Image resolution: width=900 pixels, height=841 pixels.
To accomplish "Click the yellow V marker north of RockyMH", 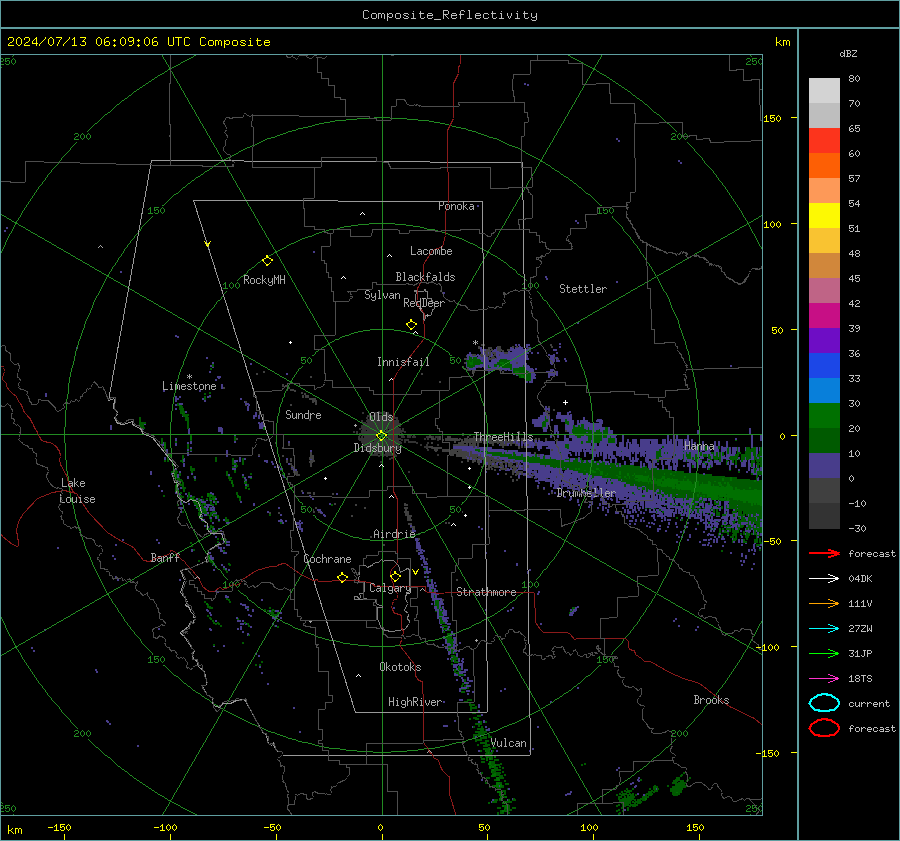I will pyautogui.click(x=208, y=244).
